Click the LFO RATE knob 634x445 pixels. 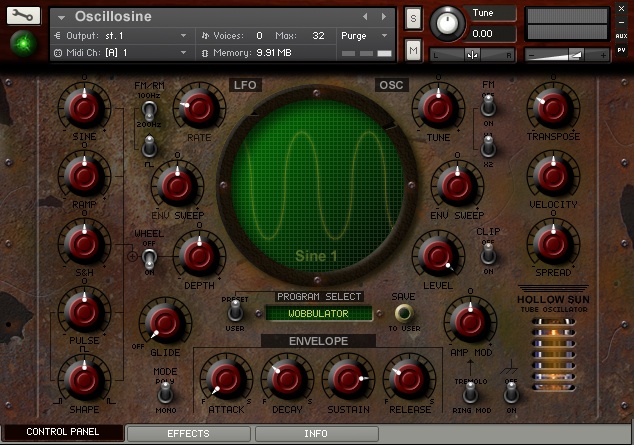click(x=199, y=108)
